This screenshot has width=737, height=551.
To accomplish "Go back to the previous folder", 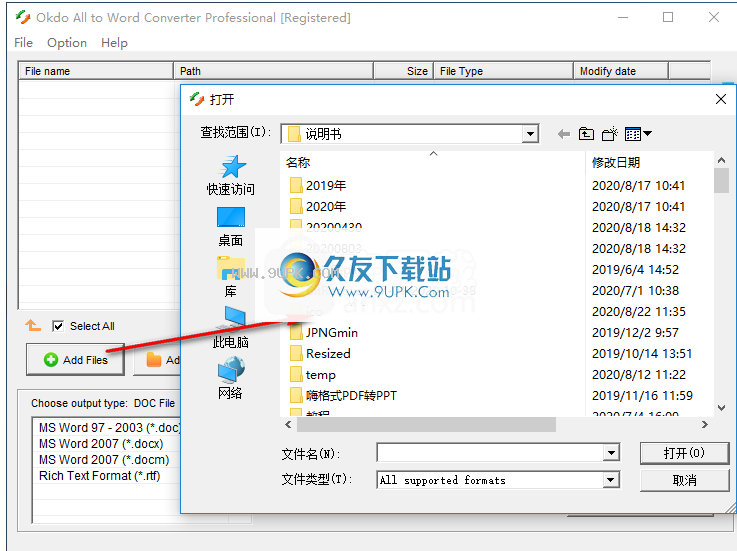I will click(564, 134).
